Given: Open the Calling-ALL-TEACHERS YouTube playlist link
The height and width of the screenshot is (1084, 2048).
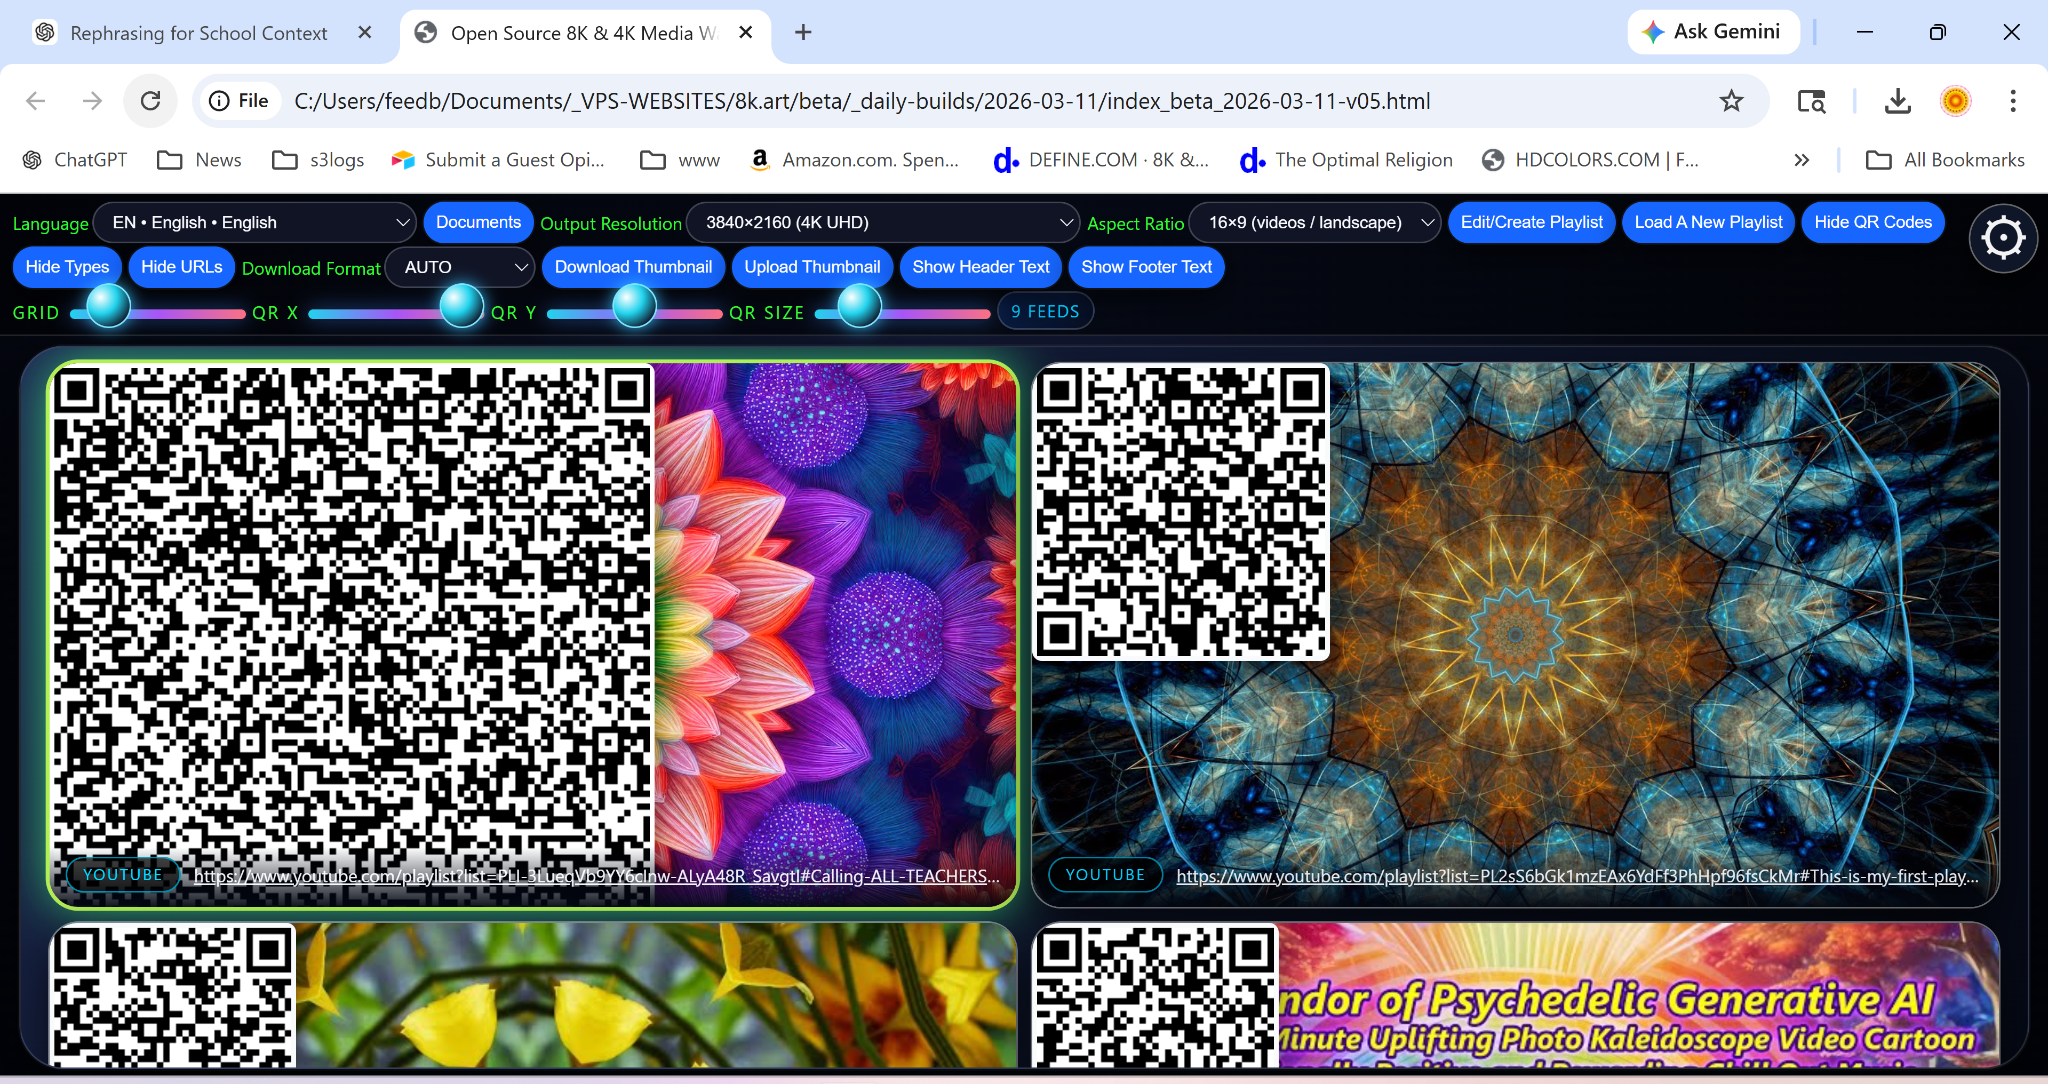Looking at the screenshot, I should (597, 876).
